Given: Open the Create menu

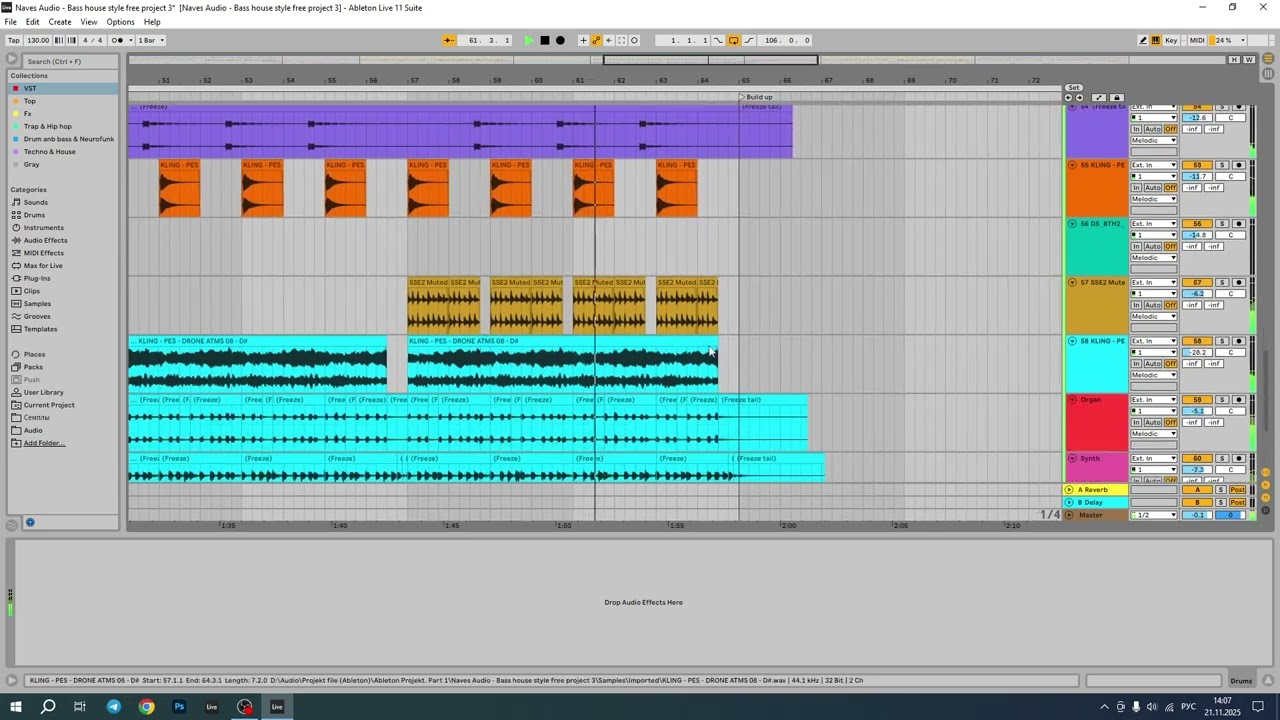Looking at the screenshot, I should 60,22.
